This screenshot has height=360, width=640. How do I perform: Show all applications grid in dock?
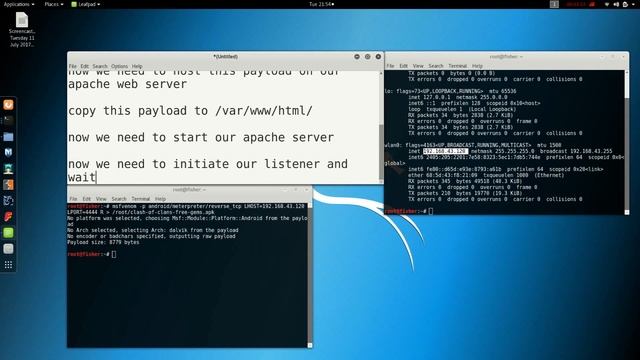click(8, 265)
